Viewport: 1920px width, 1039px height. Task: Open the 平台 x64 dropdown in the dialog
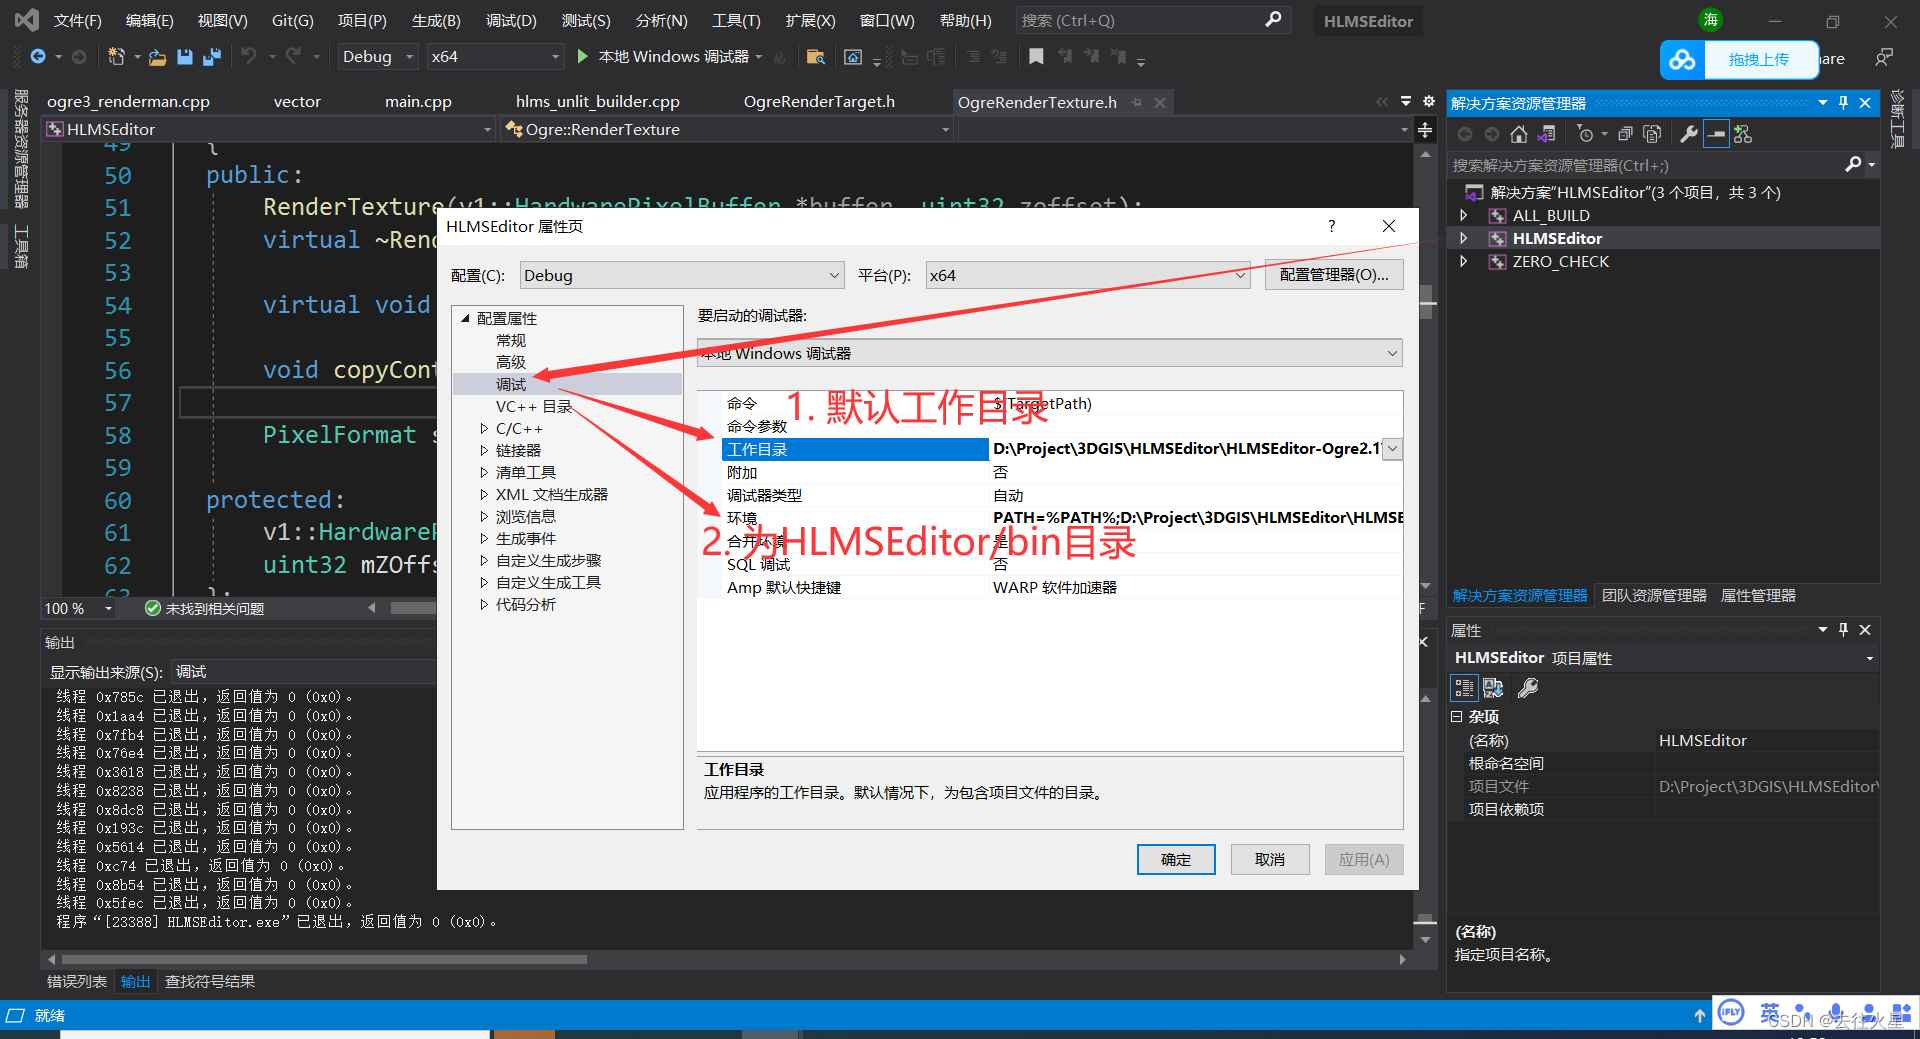(x=1088, y=275)
